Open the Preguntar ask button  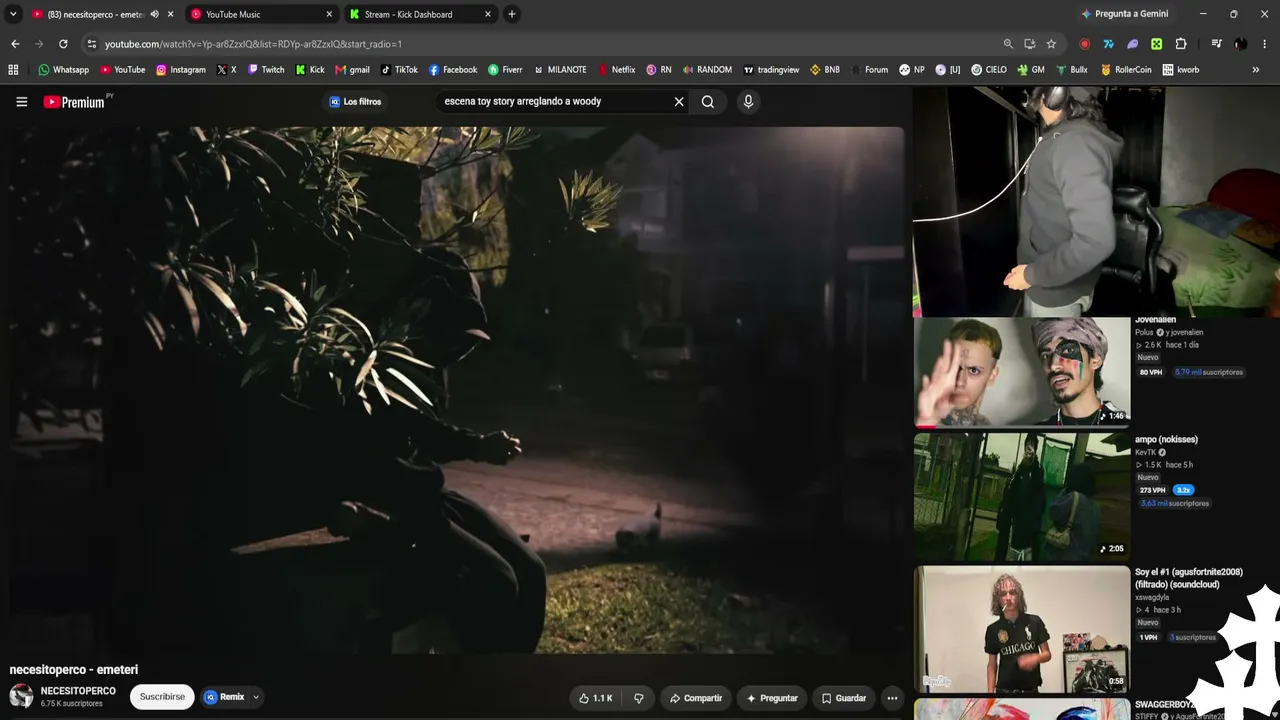point(772,698)
